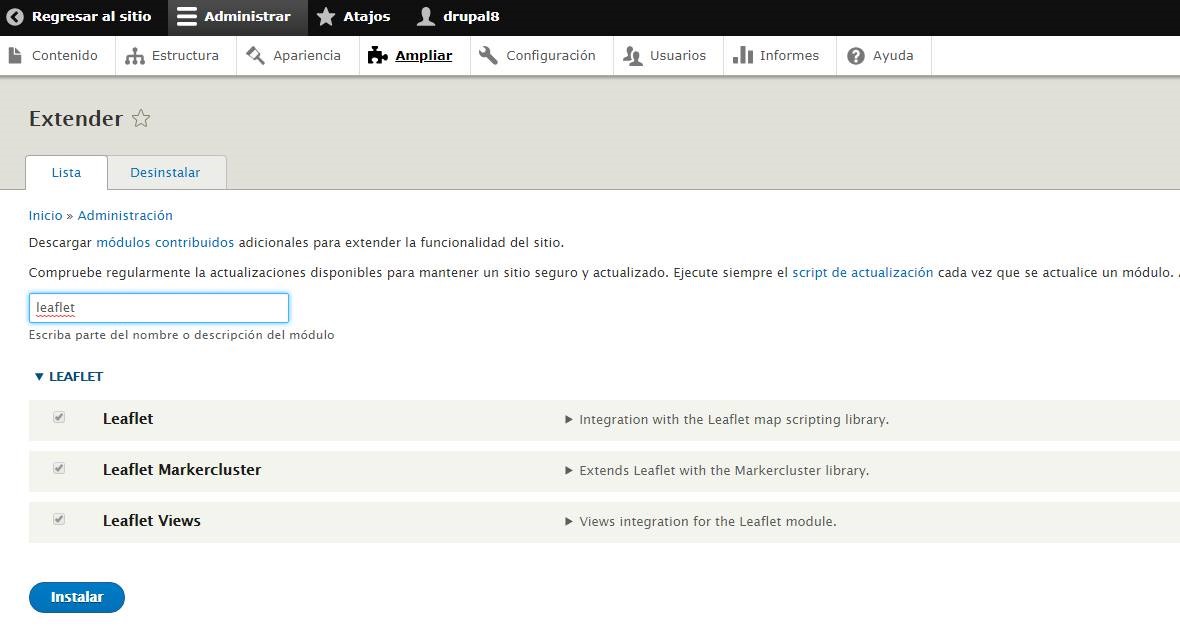Click inside the module search field
This screenshot has height=635, width=1180.
click(158, 307)
